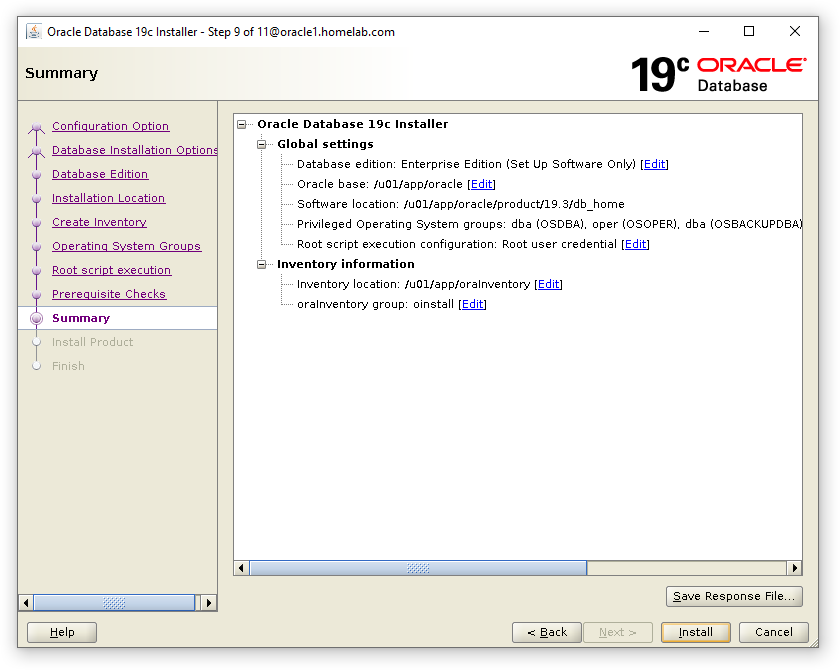Collapse the Global settings tree node
This screenshot has height=670, width=840.
click(262, 145)
